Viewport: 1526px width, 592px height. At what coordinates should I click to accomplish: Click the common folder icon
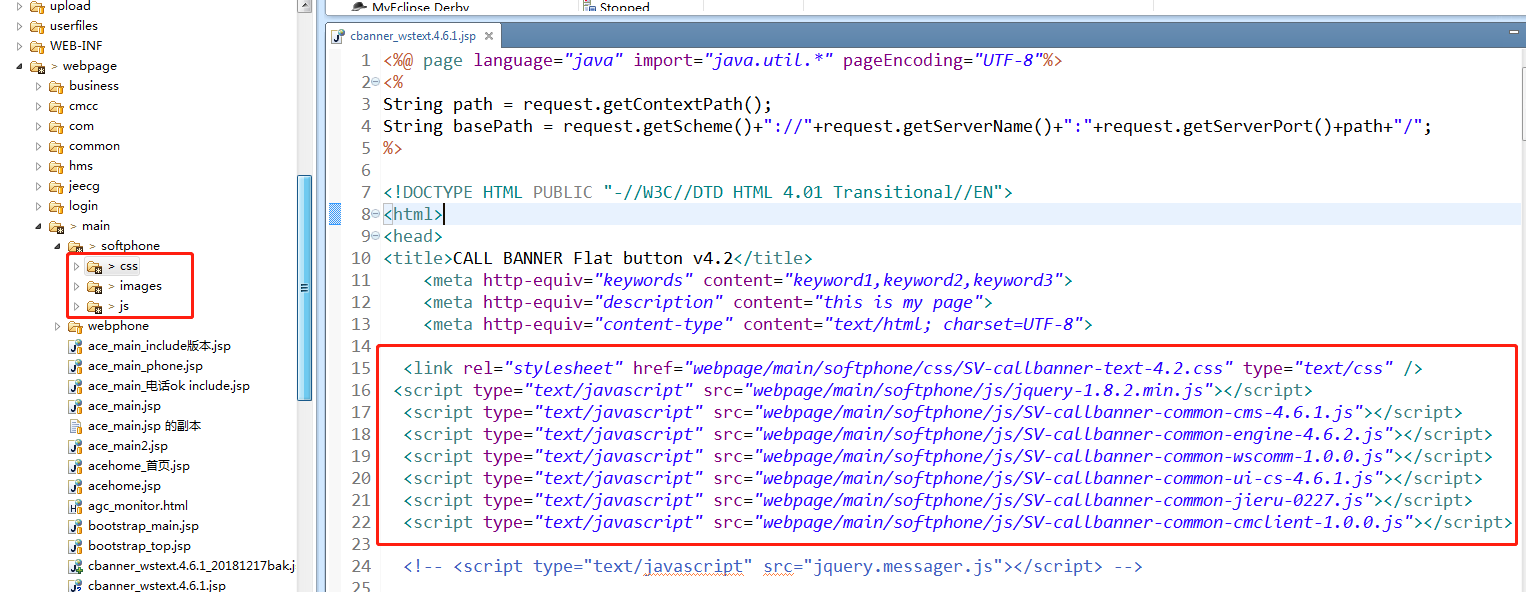point(56,146)
